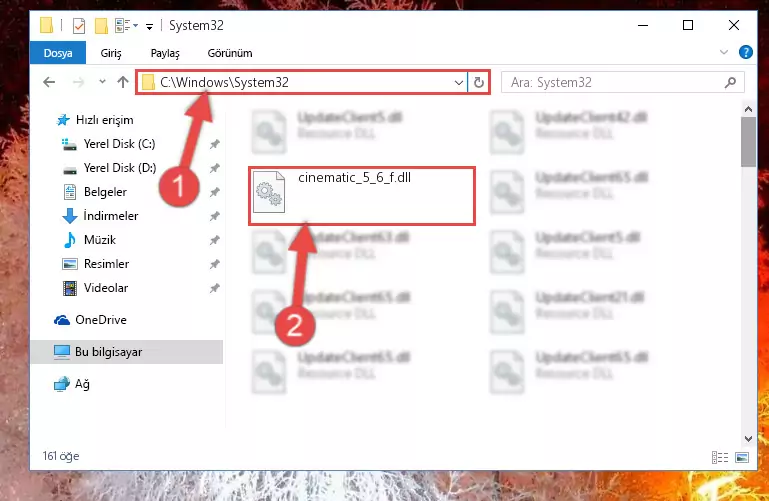This screenshot has width=769, height=501.
Task: Click the System32 window folder icon in title bar
Action: (x=46, y=25)
